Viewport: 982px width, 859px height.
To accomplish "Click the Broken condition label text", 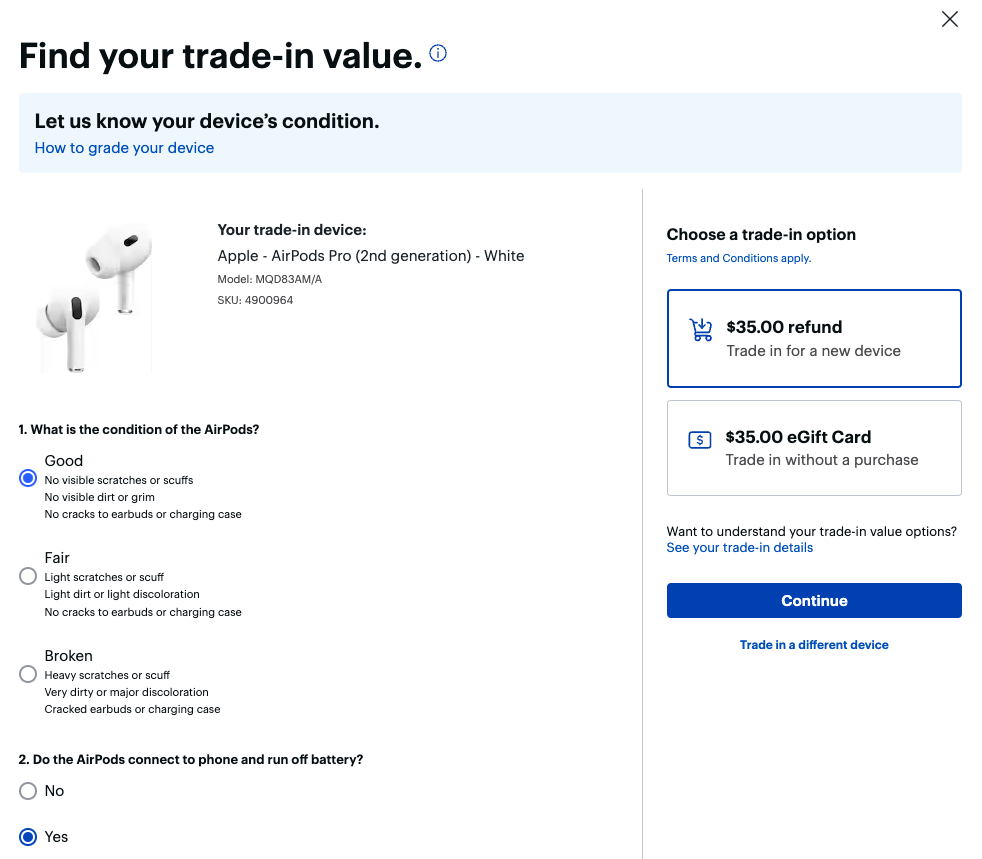I will pyautogui.click(x=69, y=656).
